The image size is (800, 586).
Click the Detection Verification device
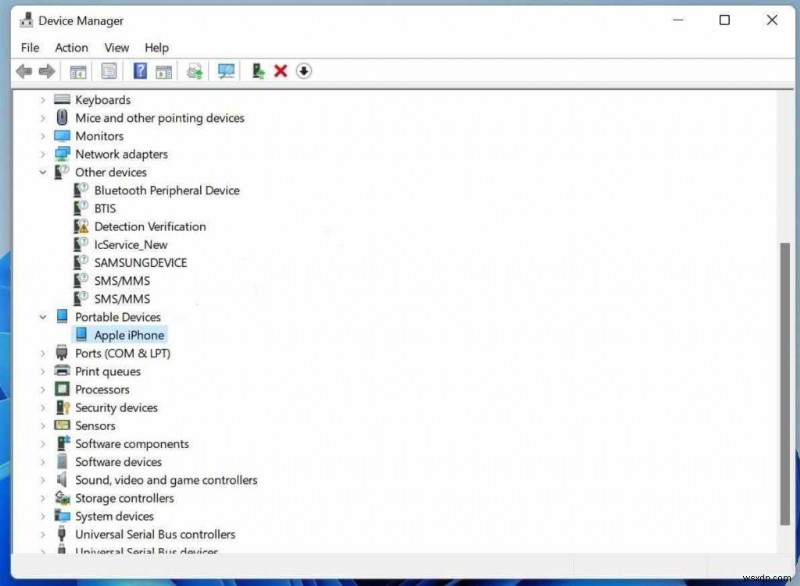tap(151, 226)
